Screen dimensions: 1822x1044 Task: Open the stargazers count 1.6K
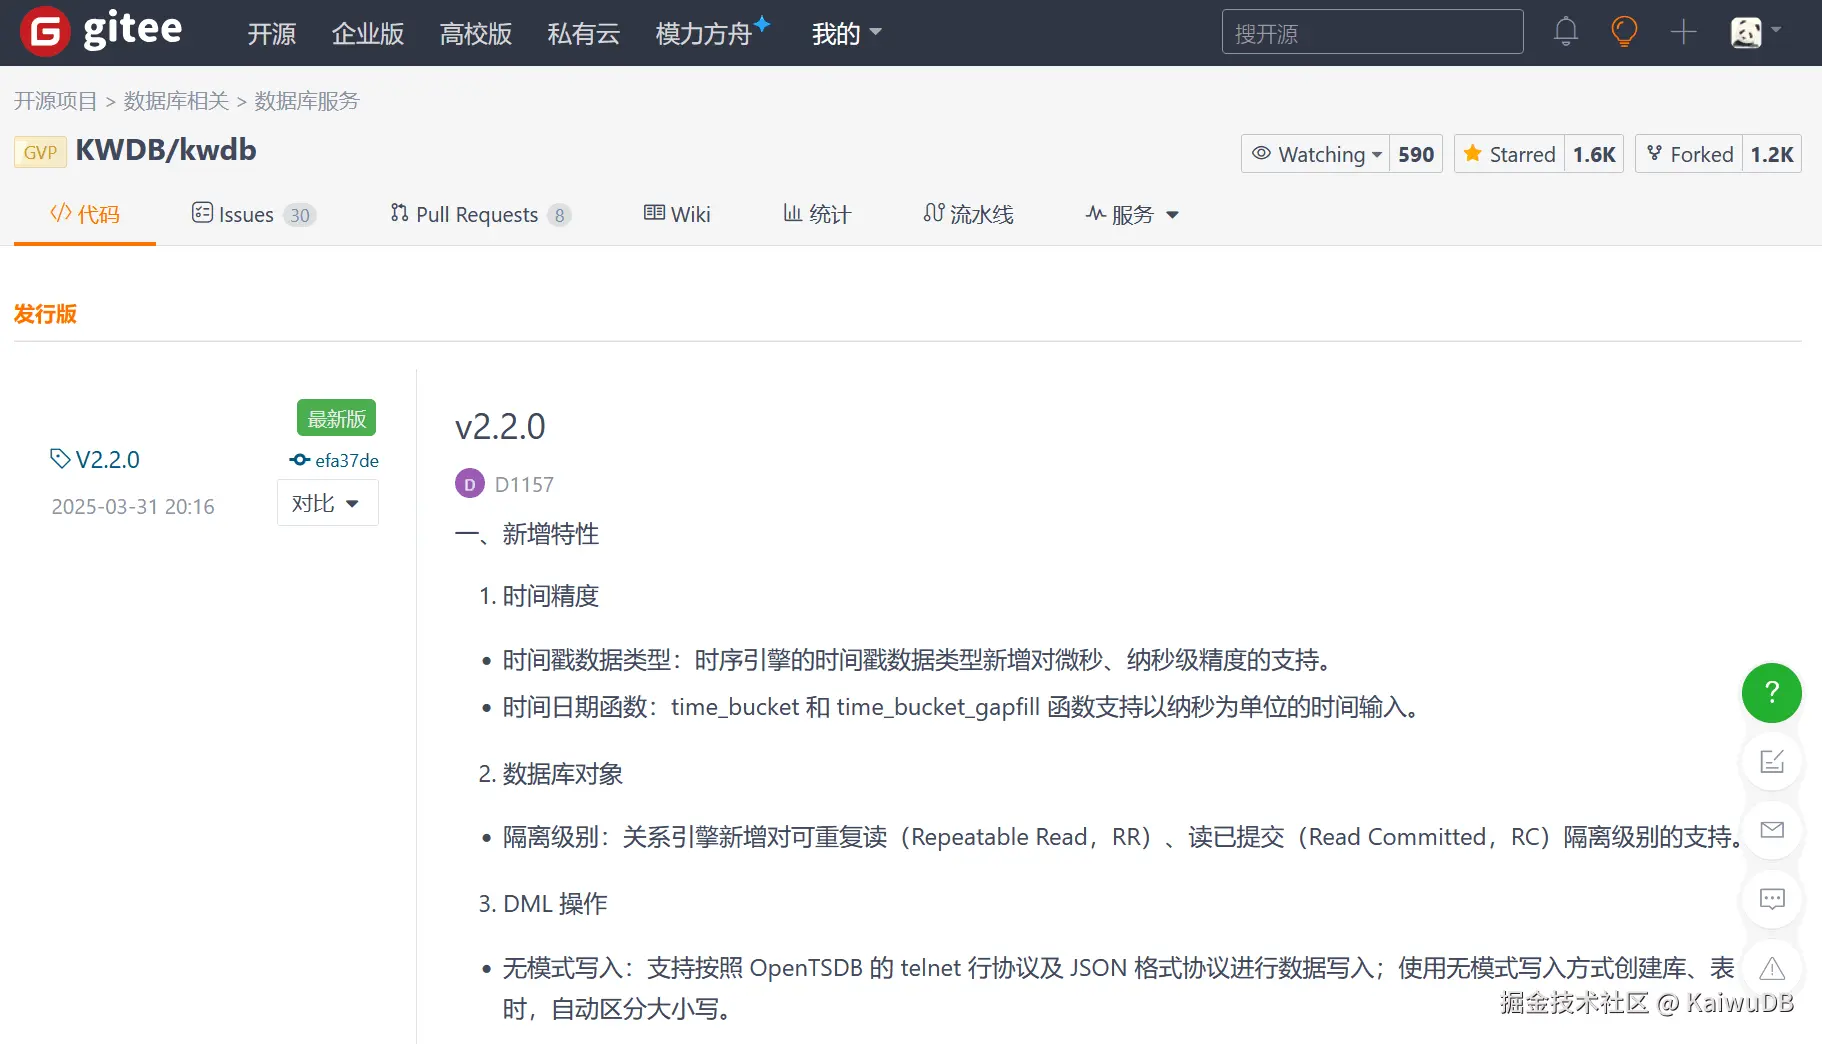(x=1594, y=154)
